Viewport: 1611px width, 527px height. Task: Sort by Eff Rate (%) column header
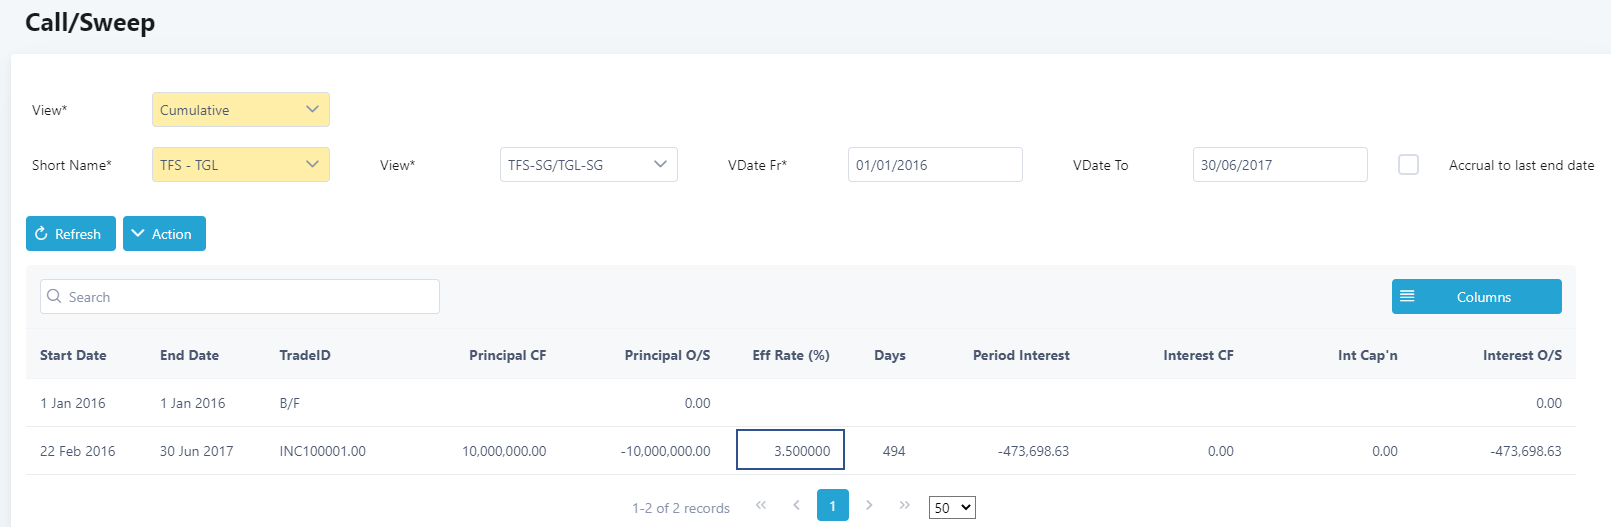click(x=791, y=355)
